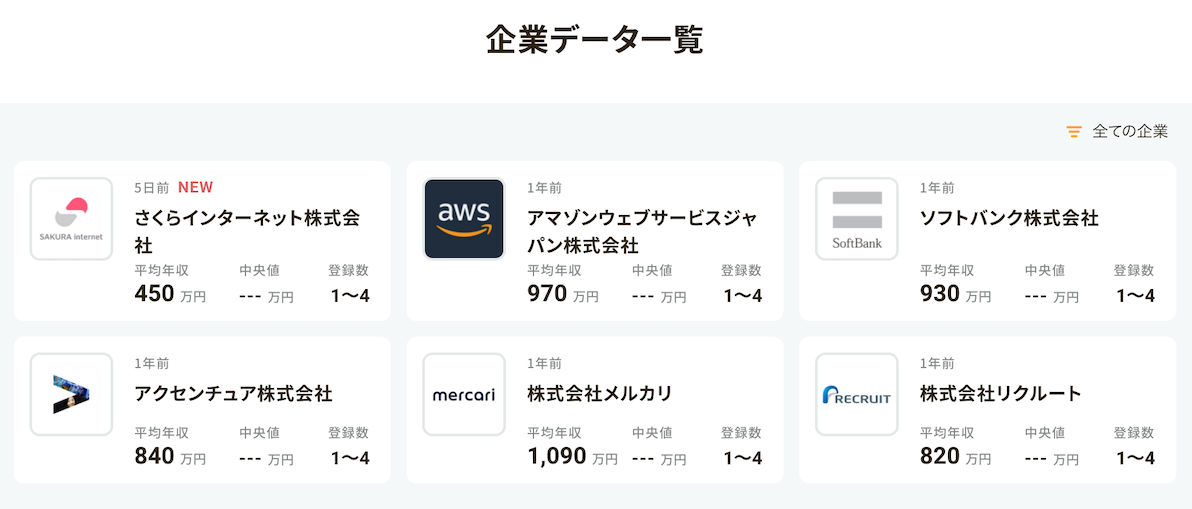Click the Mercari logo icon
The width and height of the screenshot is (1192, 509).
[464, 394]
